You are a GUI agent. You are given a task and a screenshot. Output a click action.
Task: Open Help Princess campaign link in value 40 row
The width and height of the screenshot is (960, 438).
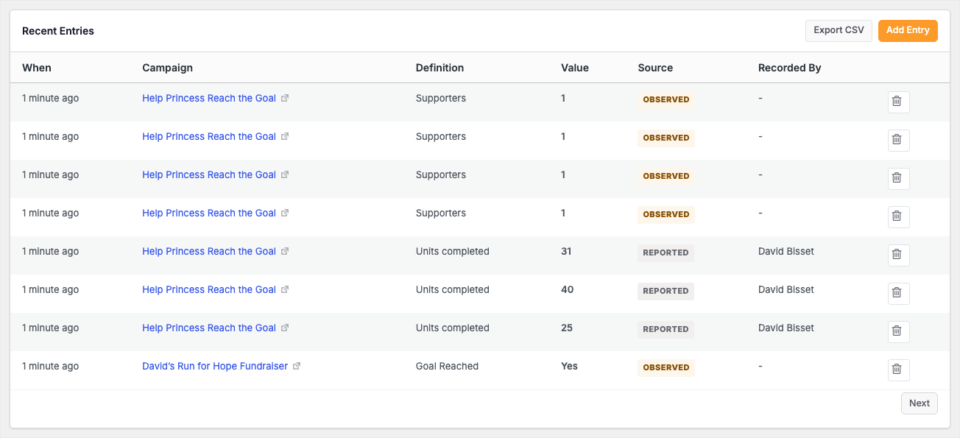pos(209,290)
